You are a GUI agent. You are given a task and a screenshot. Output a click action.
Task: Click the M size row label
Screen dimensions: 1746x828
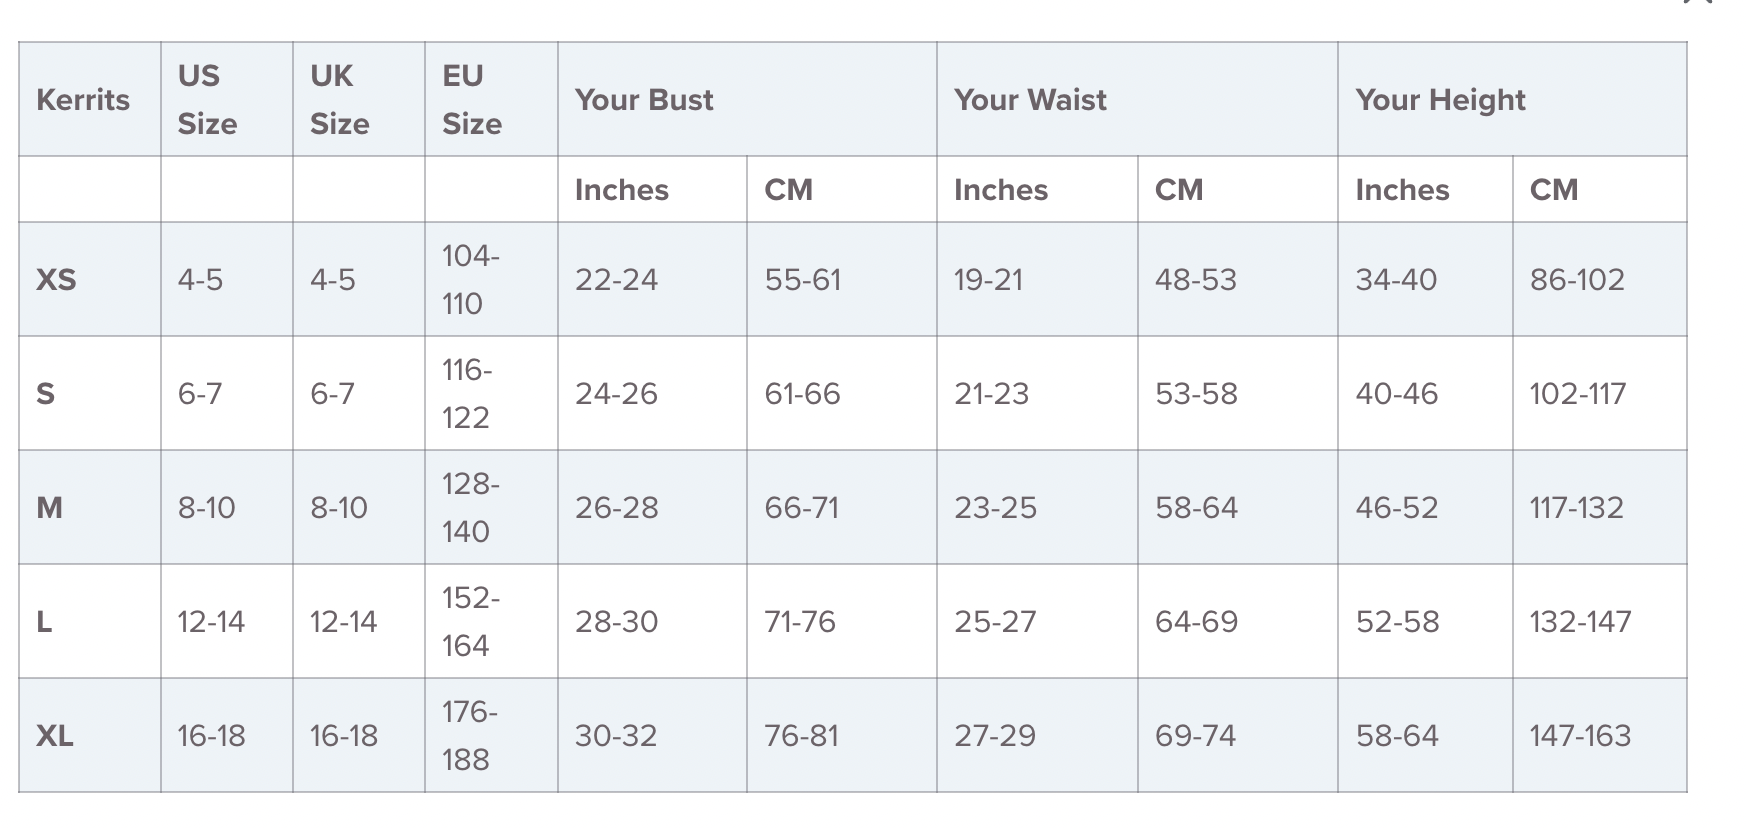pos(49,508)
